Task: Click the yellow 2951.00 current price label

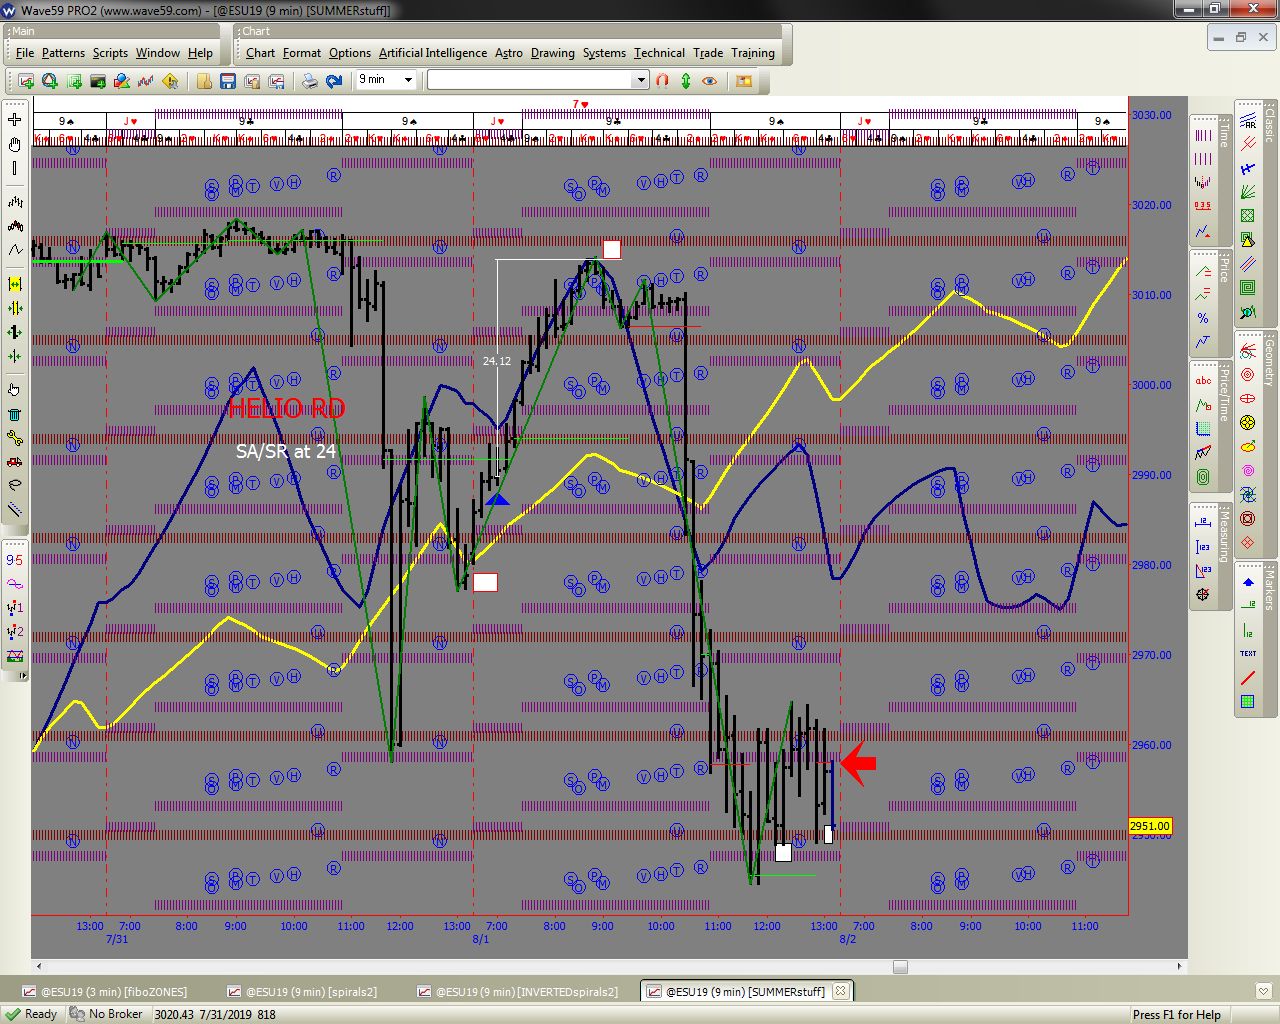Action: [x=1150, y=826]
